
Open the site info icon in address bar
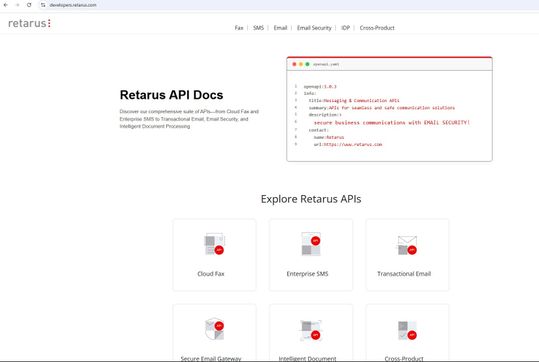click(x=43, y=5)
